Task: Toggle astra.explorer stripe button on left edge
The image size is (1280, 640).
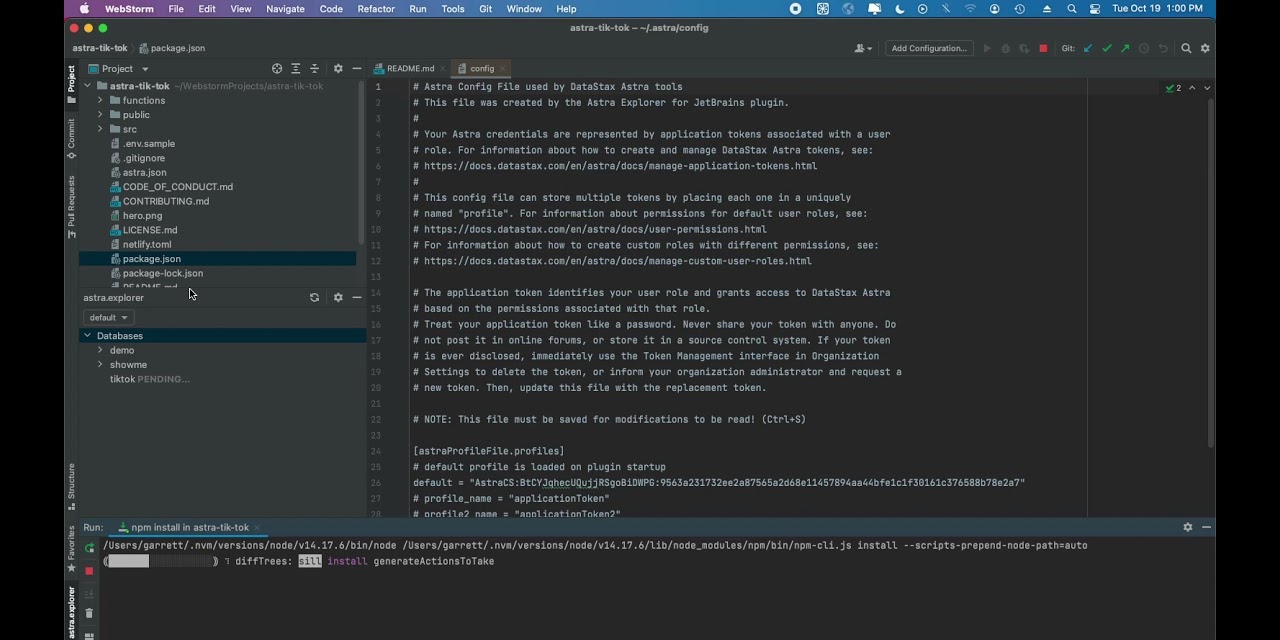Action: coord(71,612)
